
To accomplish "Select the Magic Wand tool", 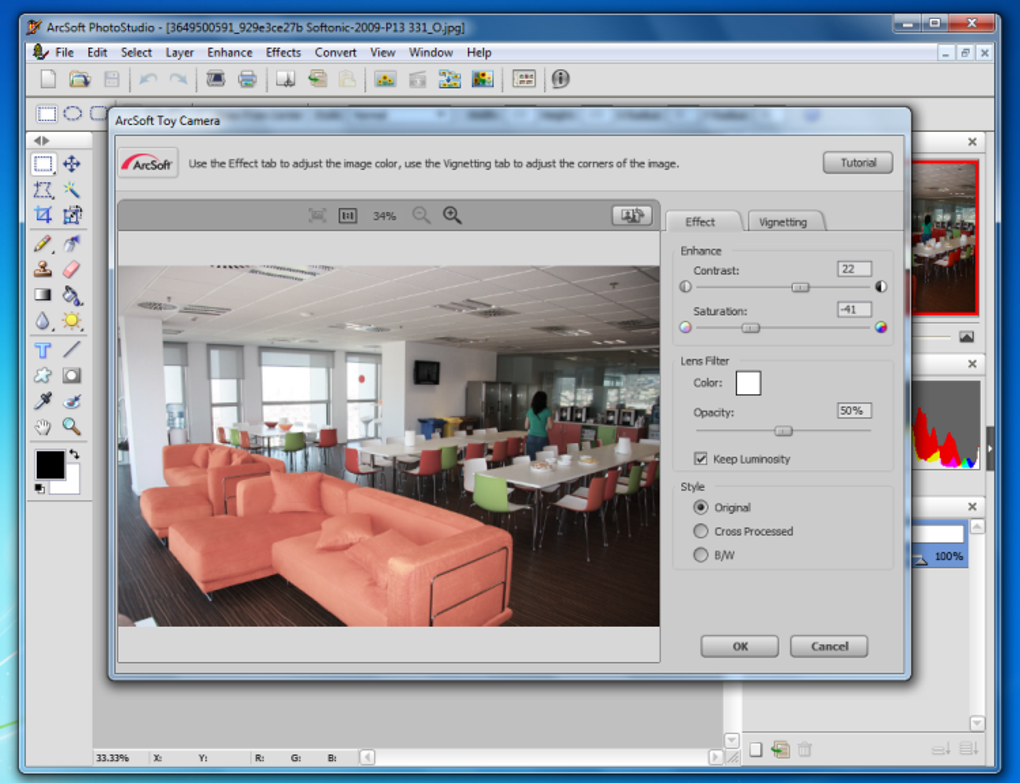I will 72,190.
